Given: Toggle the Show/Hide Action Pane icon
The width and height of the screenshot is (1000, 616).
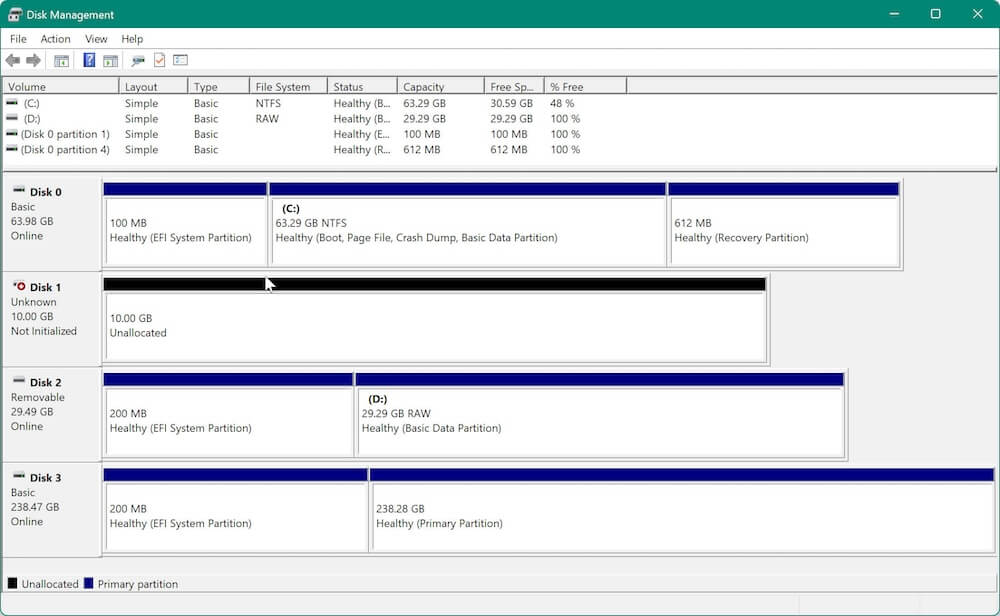Looking at the screenshot, I should [x=111, y=60].
